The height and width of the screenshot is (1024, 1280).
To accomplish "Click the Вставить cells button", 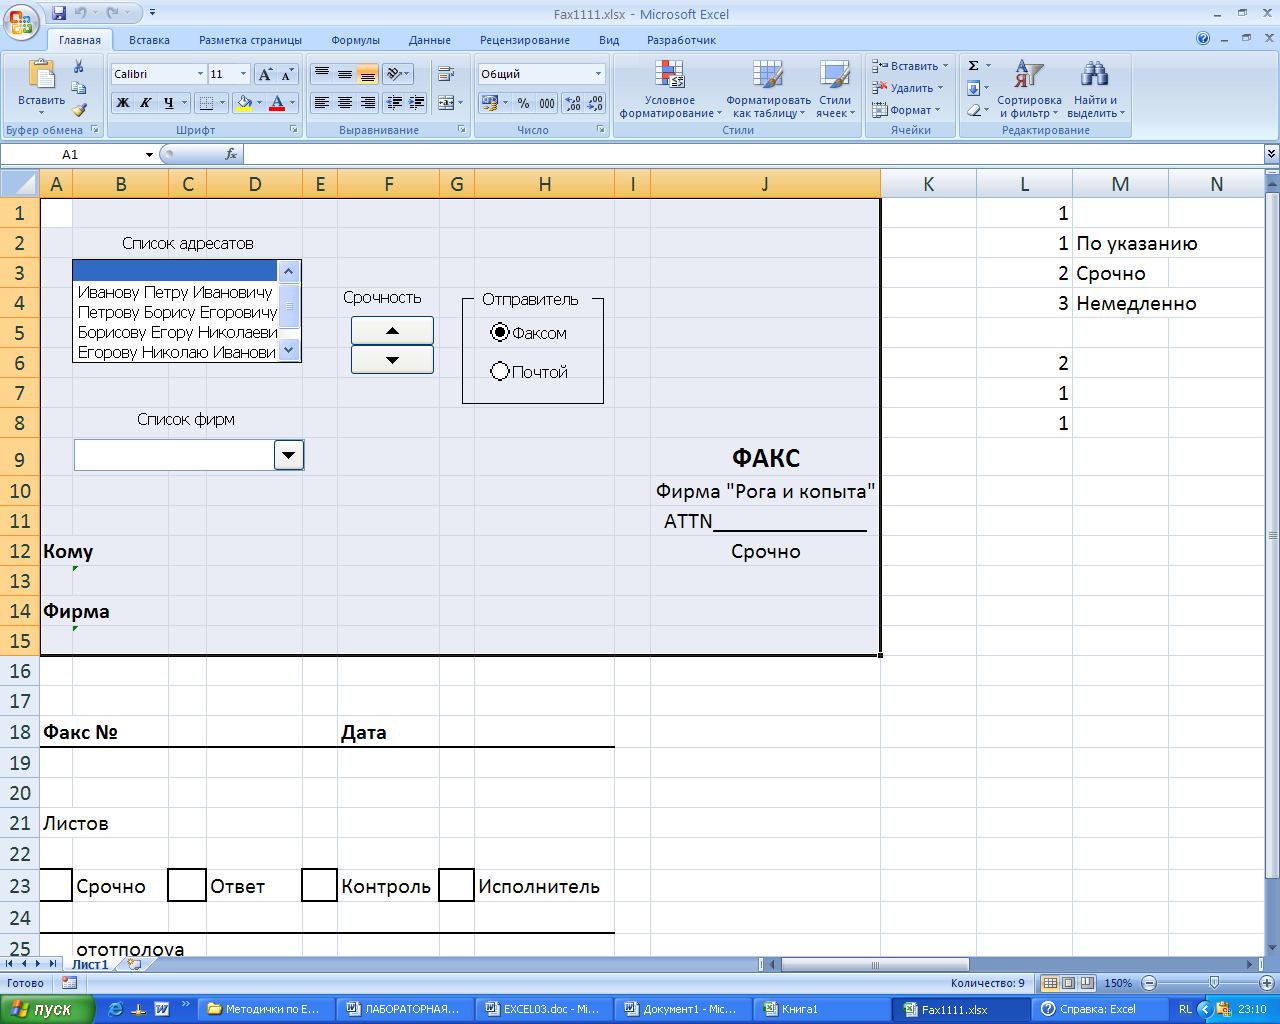I will (x=909, y=66).
